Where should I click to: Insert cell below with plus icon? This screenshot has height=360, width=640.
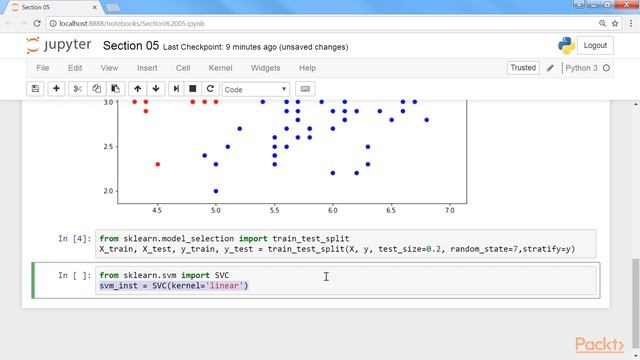point(56,89)
